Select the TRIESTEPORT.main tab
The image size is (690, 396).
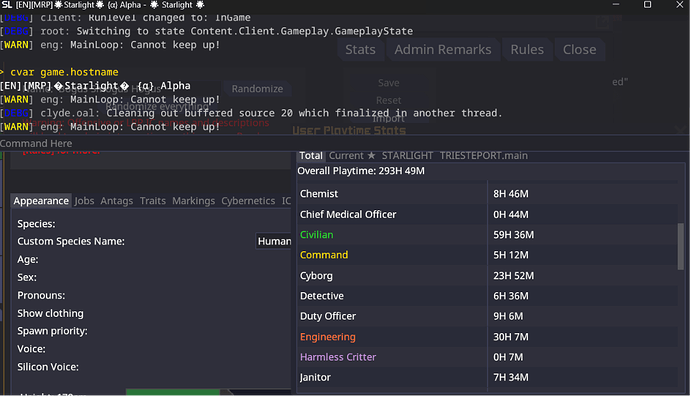pyautogui.click(x=484, y=156)
